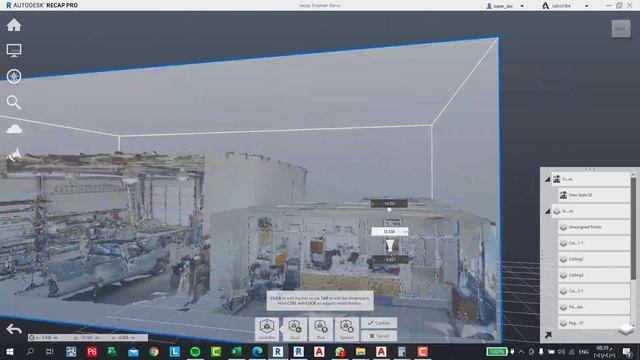Image resolution: width=640 pixels, height=360 pixels.
Task: Select the region row directly below Ceiling3
Action: 594,291
